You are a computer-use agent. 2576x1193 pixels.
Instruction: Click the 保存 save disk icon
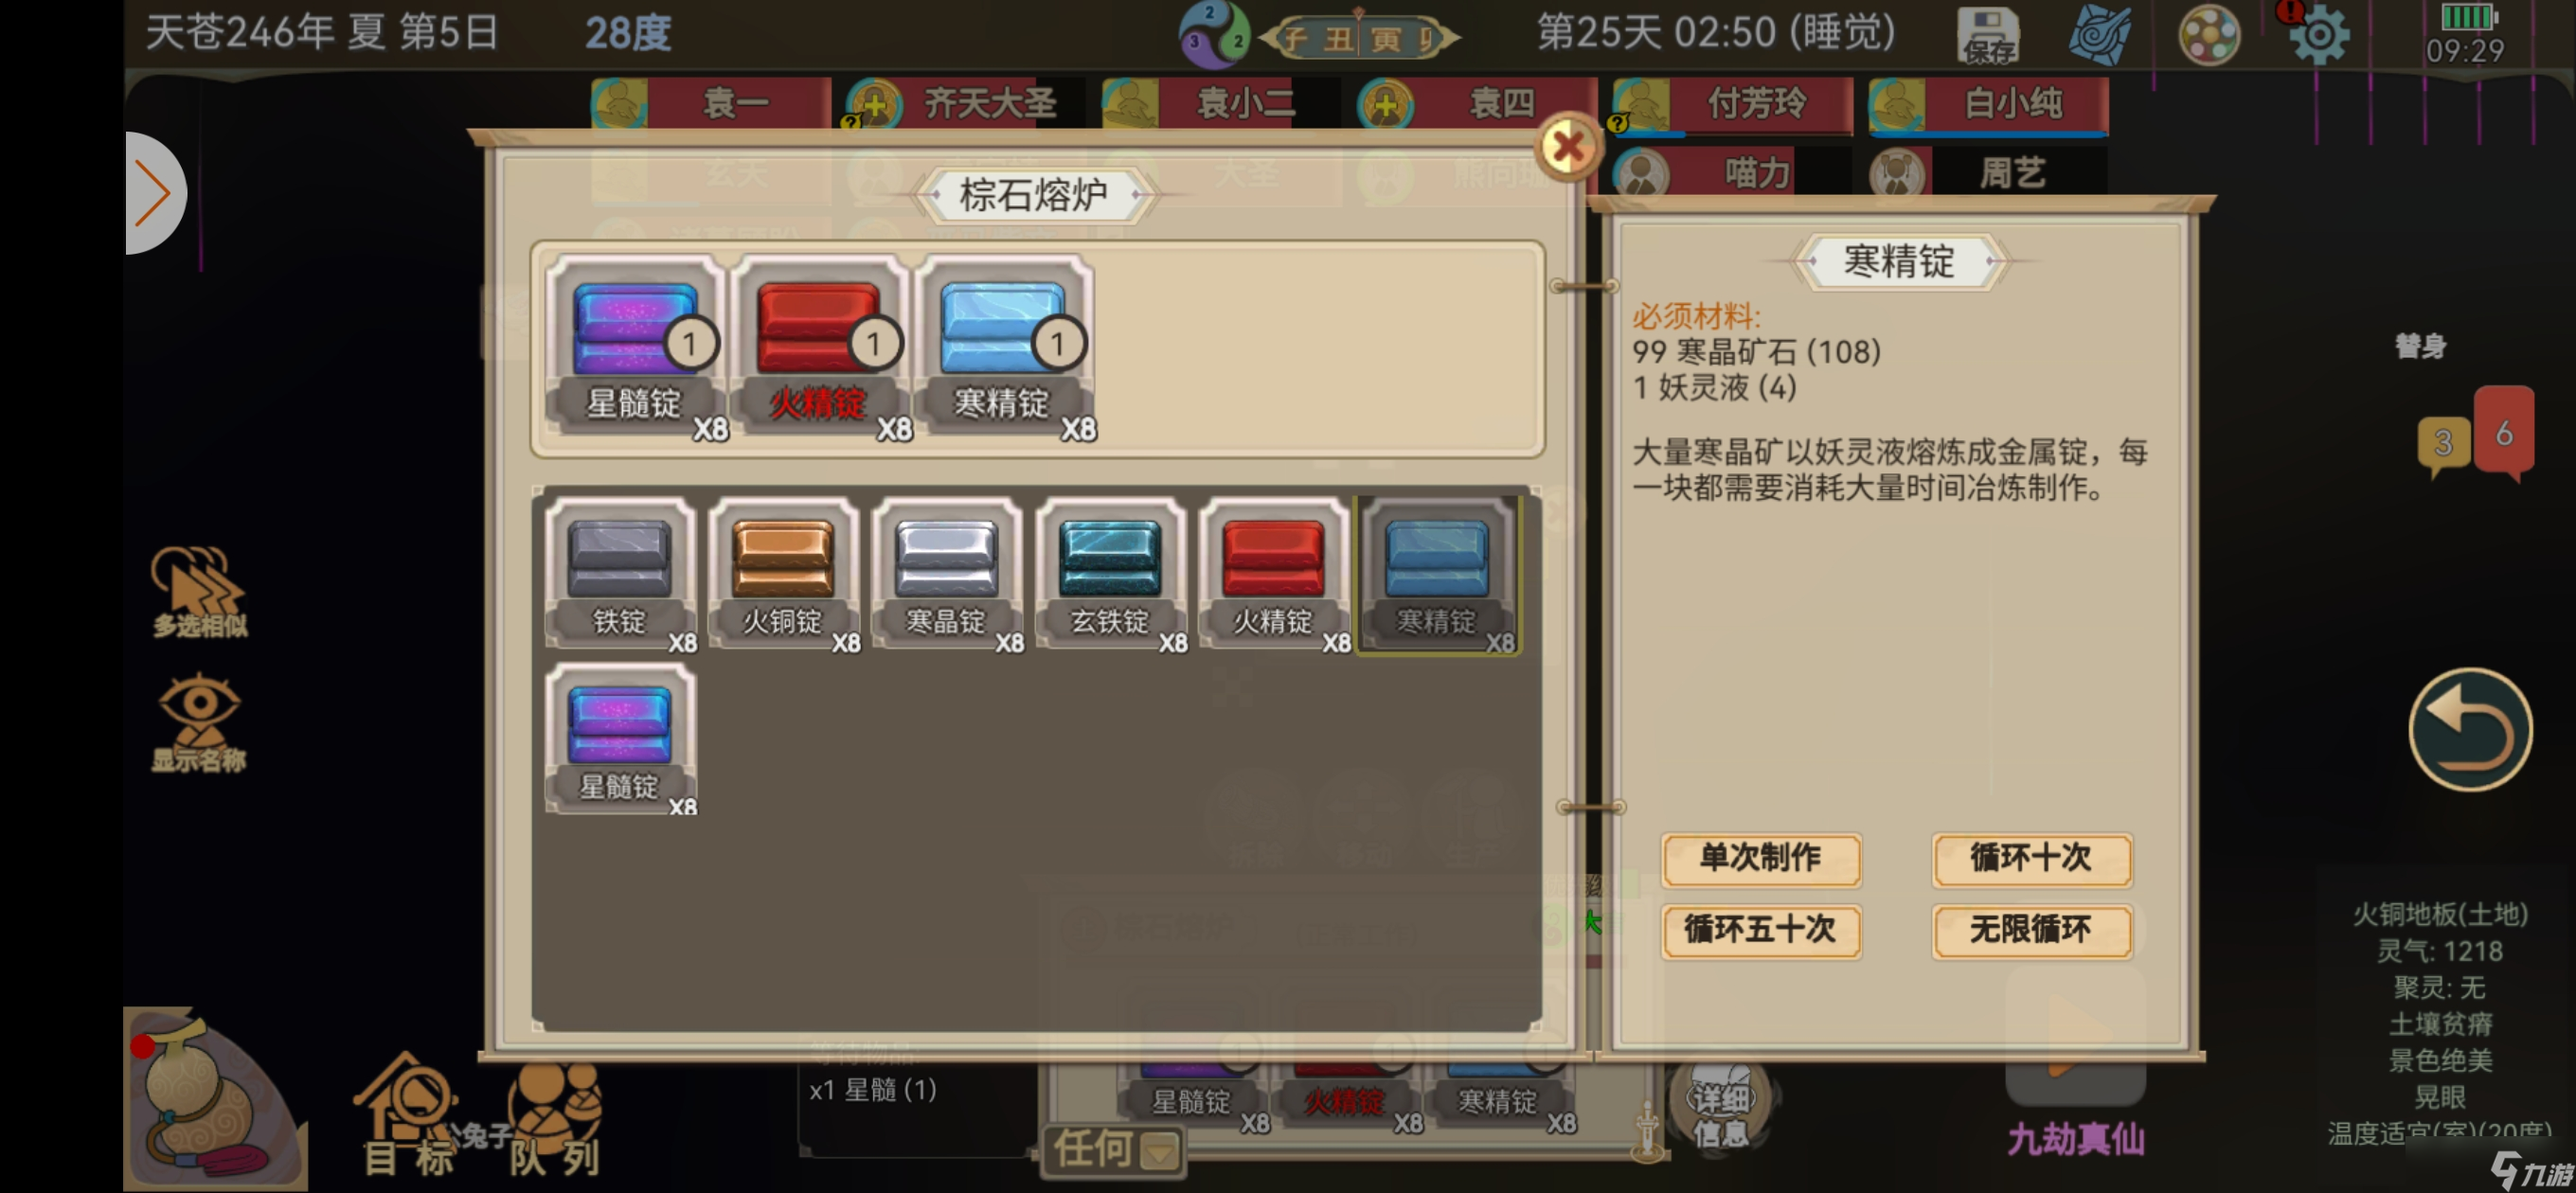1987,35
